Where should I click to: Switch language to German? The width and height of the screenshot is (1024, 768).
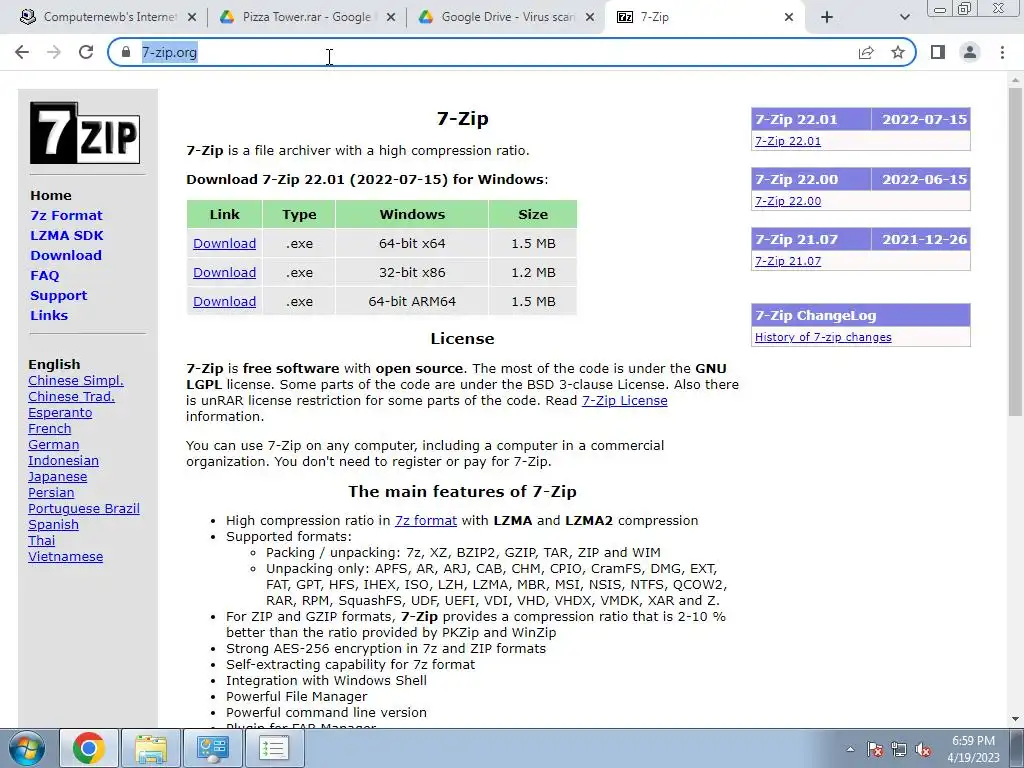point(54,445)
